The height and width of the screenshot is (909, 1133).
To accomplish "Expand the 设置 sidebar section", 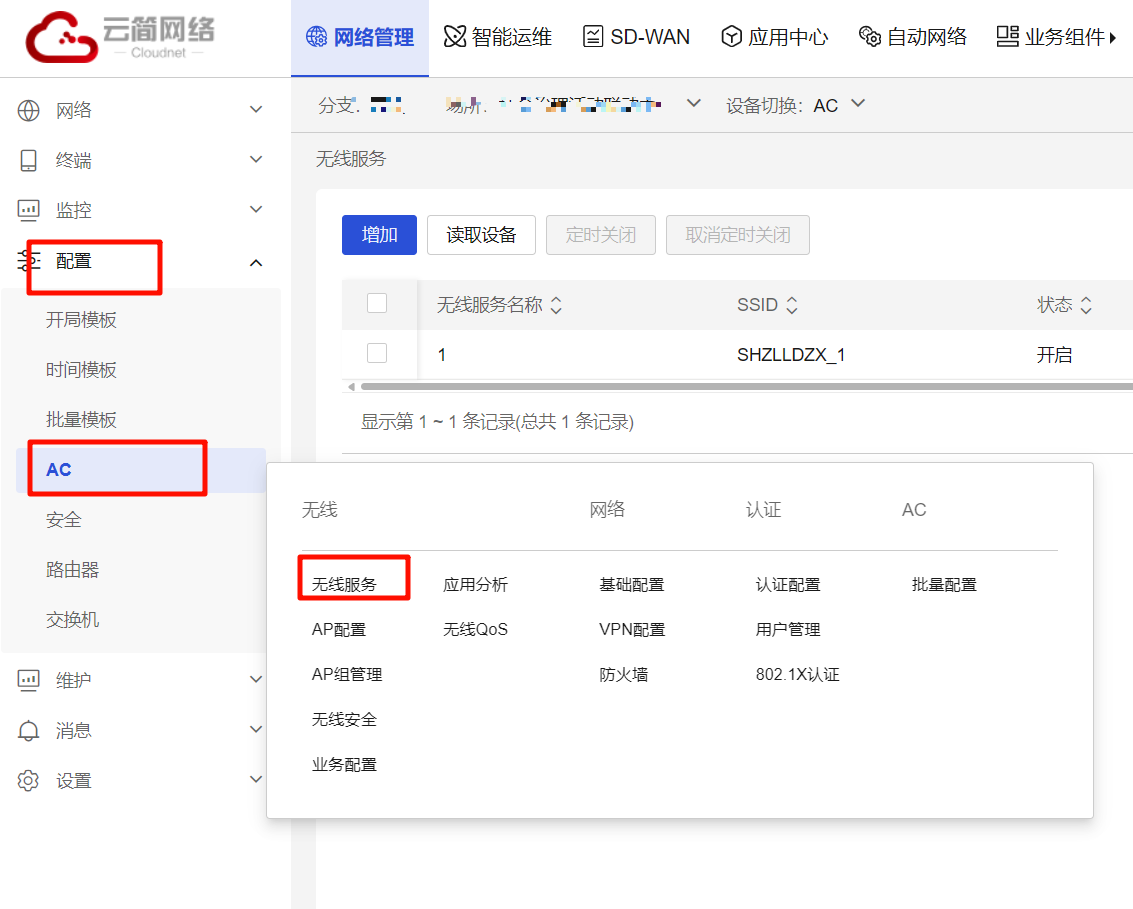I will pyautogui.click(x=256, y=779).
